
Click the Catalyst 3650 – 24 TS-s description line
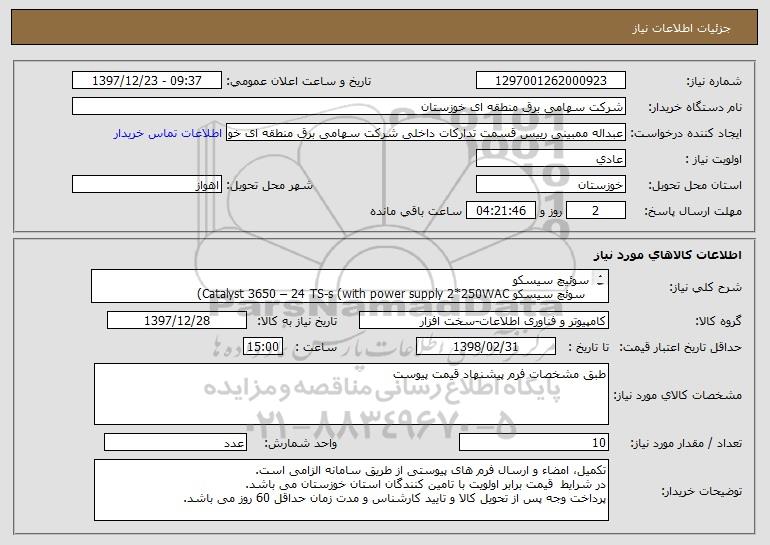[x=390, y=294]
